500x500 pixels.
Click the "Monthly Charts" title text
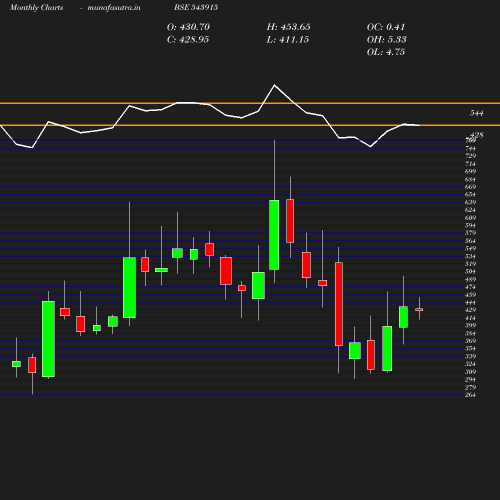point(36,7)
